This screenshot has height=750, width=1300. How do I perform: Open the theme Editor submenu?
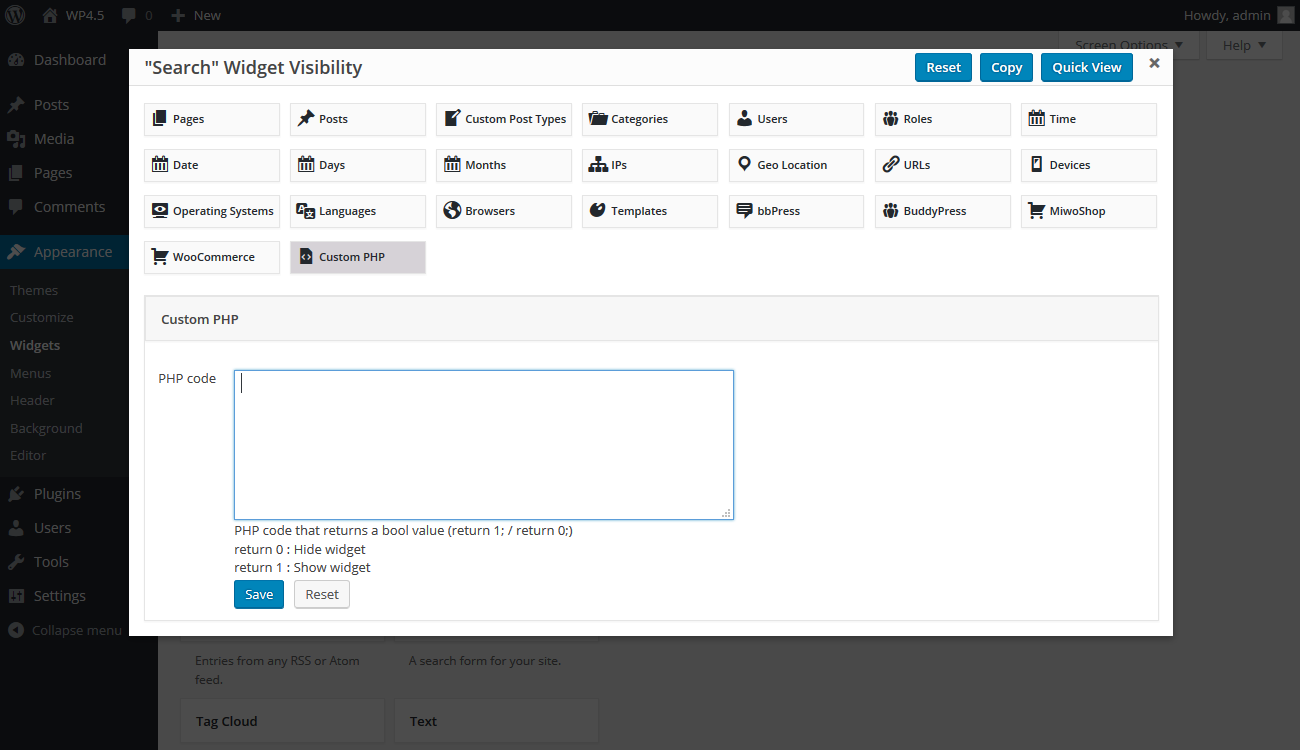28,455
